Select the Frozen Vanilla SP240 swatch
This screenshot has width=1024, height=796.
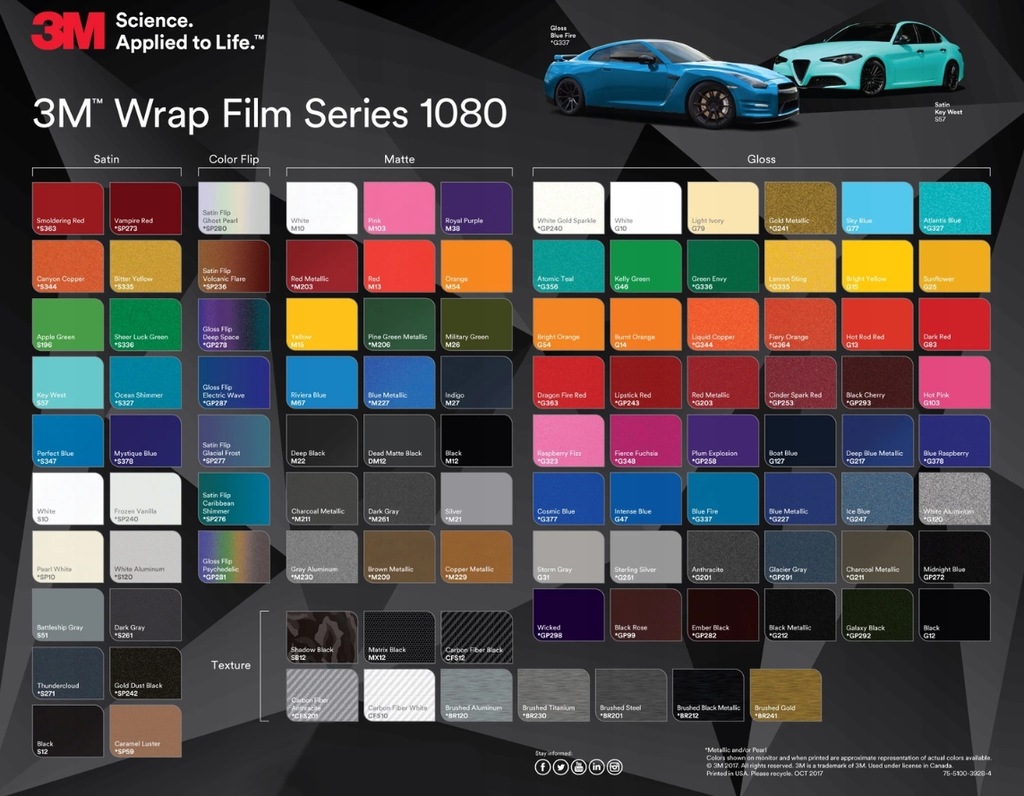pos(146,499)
